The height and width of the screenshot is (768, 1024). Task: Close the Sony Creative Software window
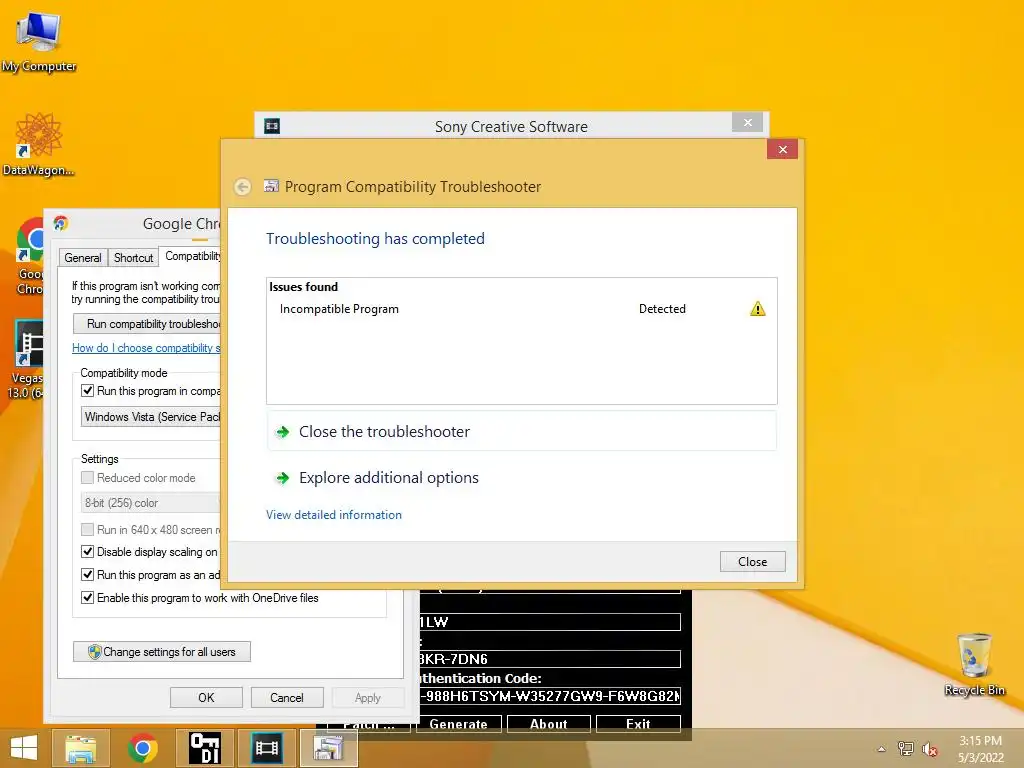coord(748,122)
